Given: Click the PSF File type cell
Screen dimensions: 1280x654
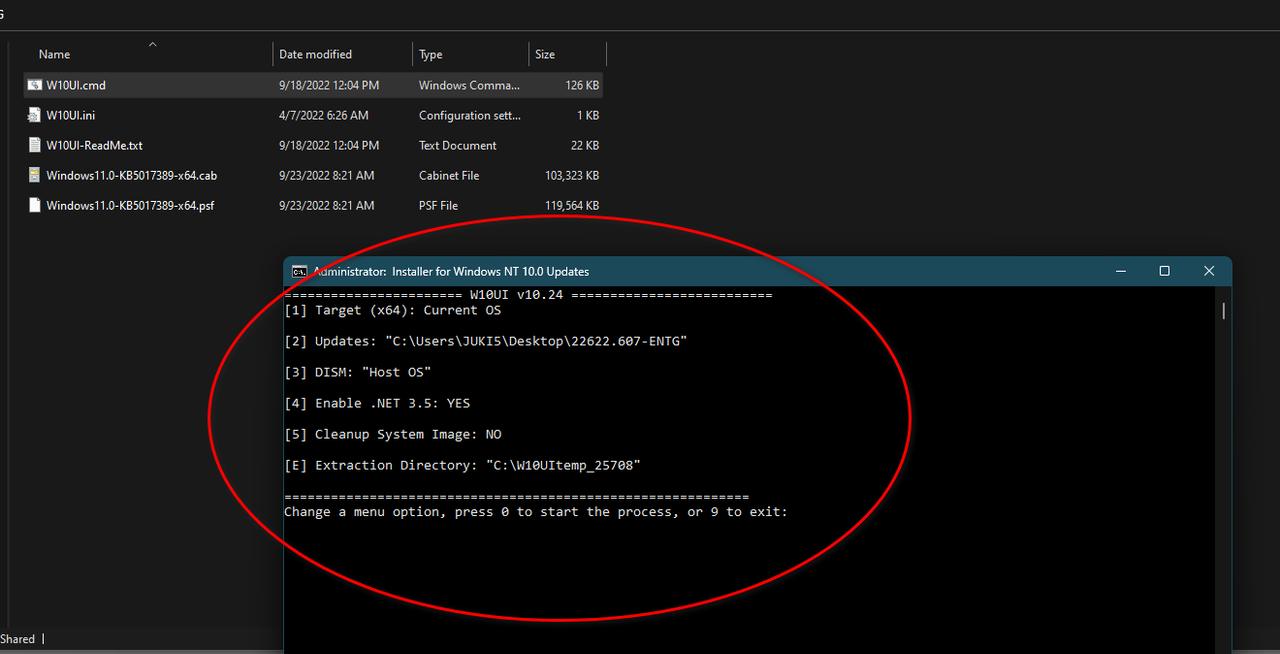Looking at the screenshot, I should point(438,205).
